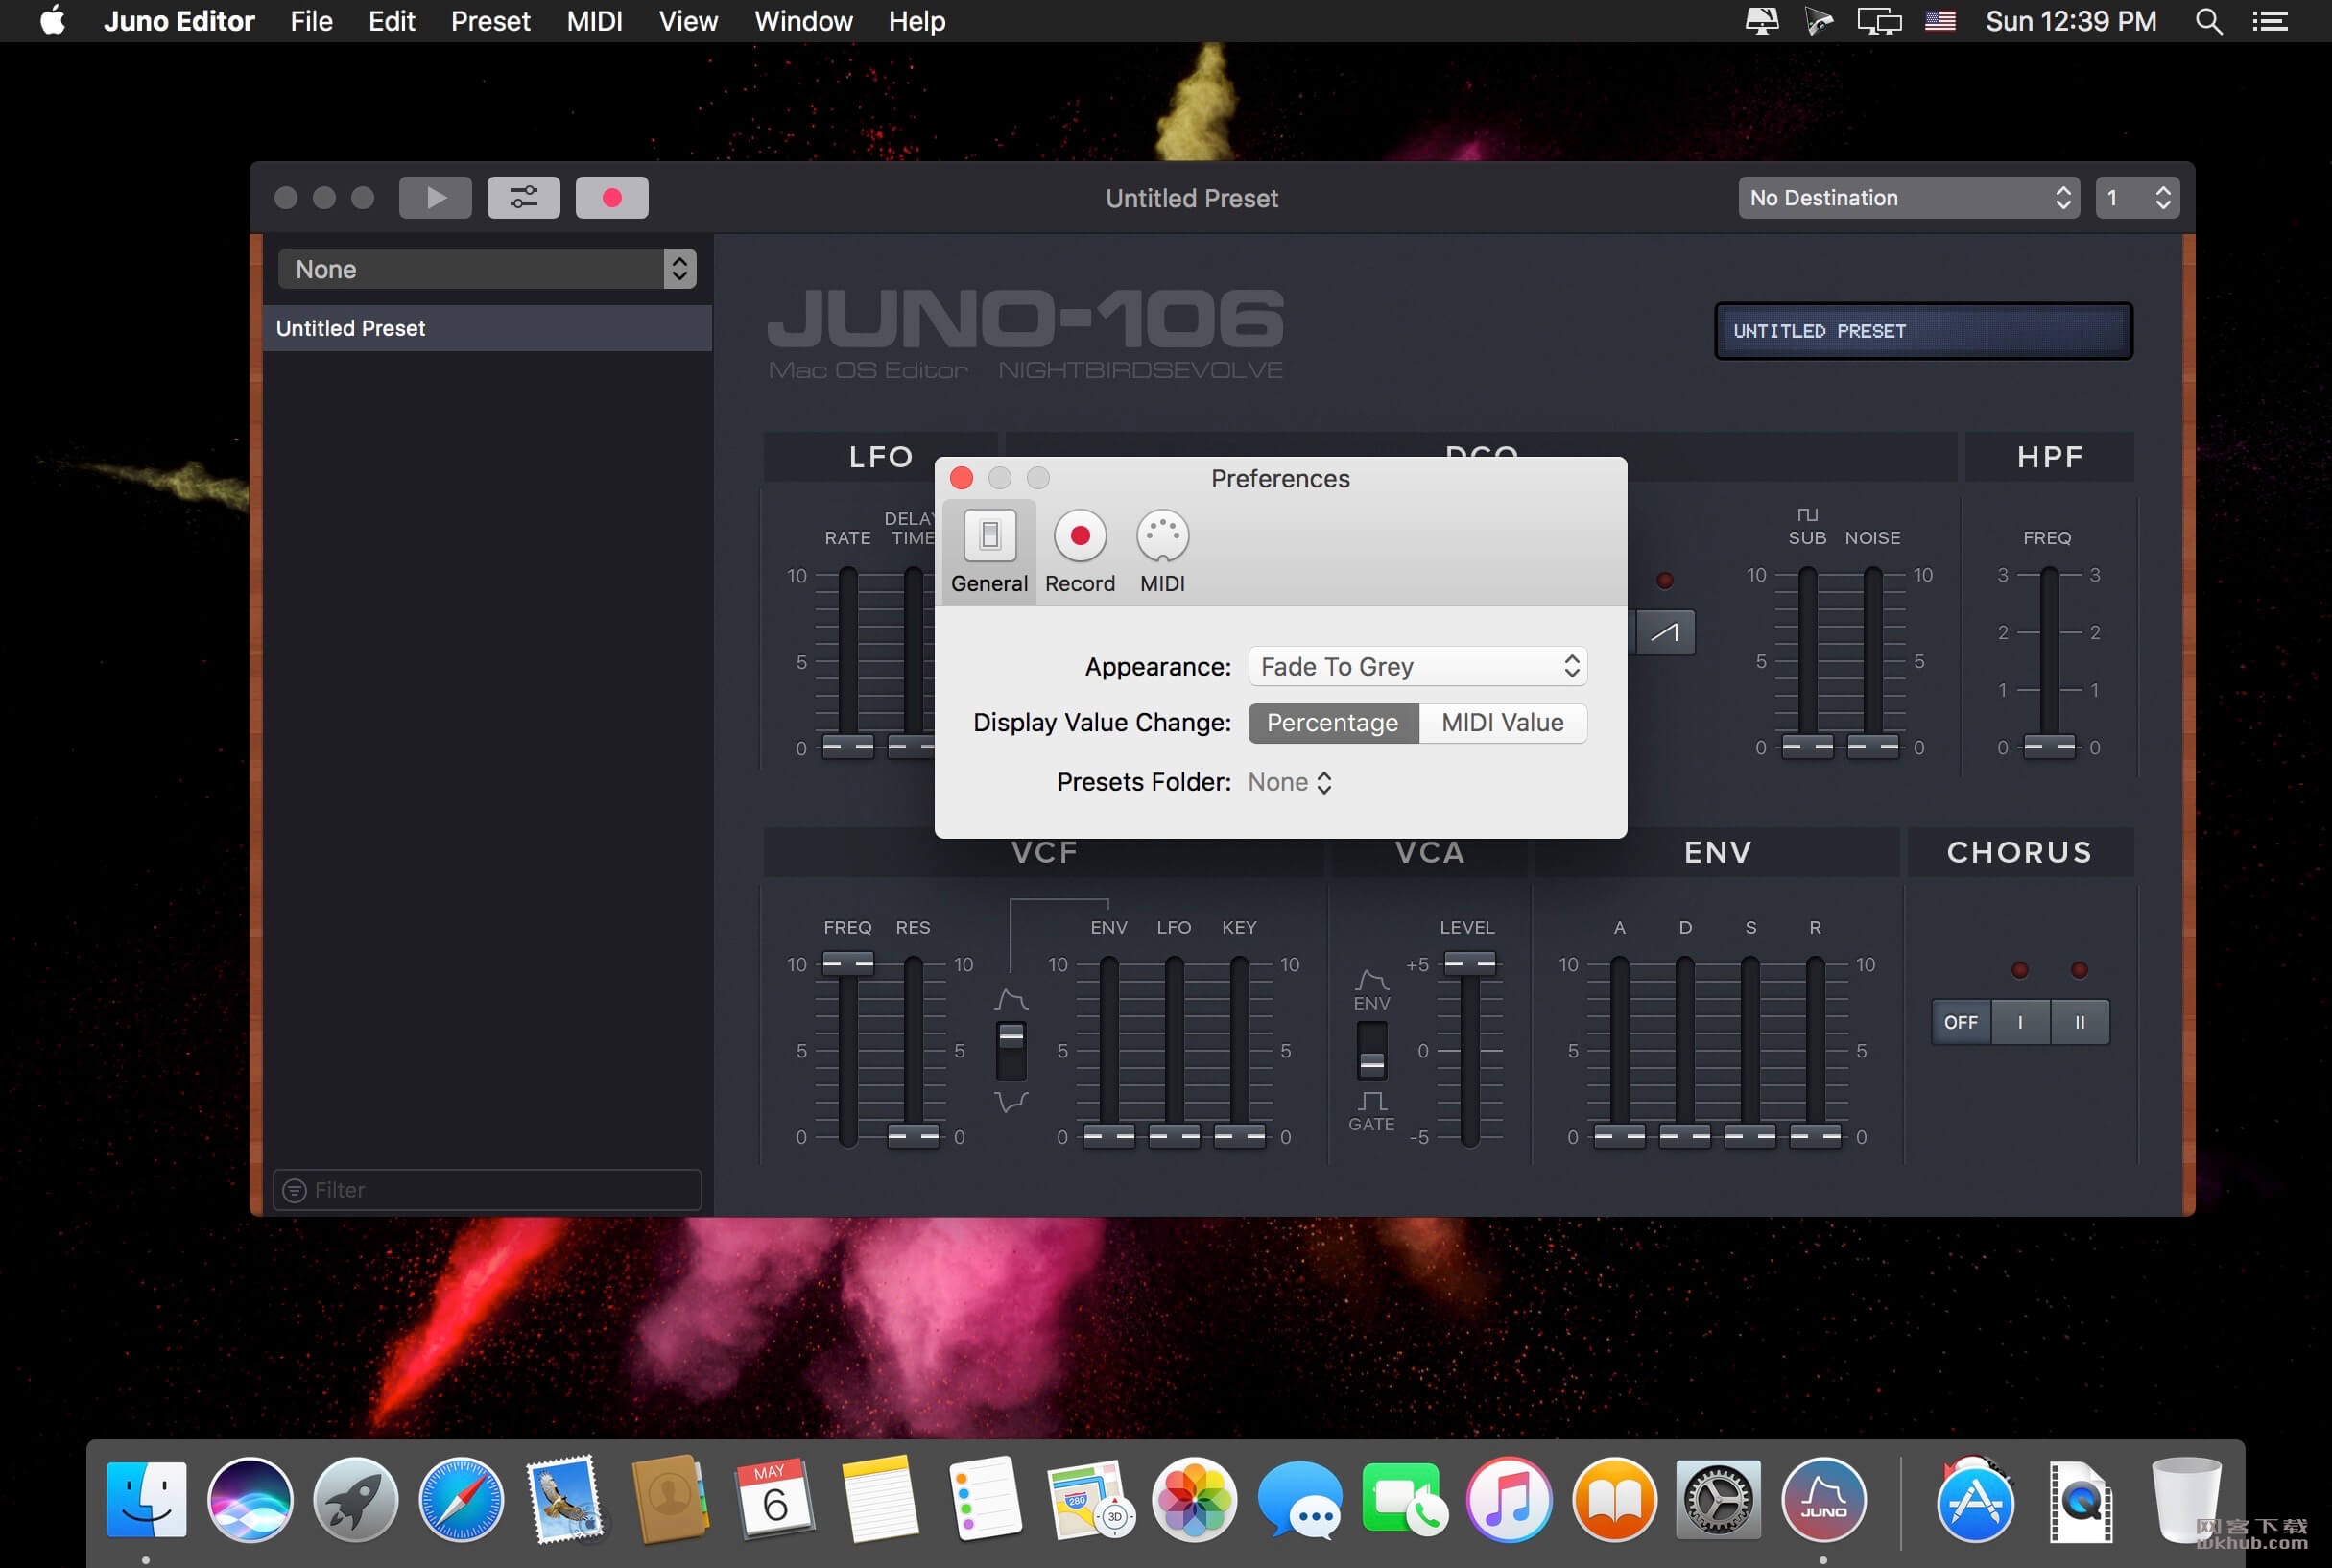Open Maps from the Dock
This screenshot has width=2332, height=1568.
pyautogui.click(x=1090, y=1499)
